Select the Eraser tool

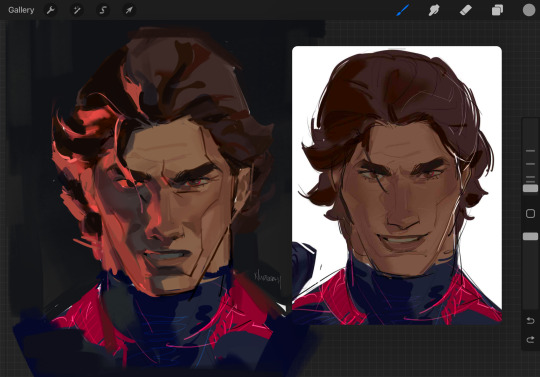coord(465,10)
